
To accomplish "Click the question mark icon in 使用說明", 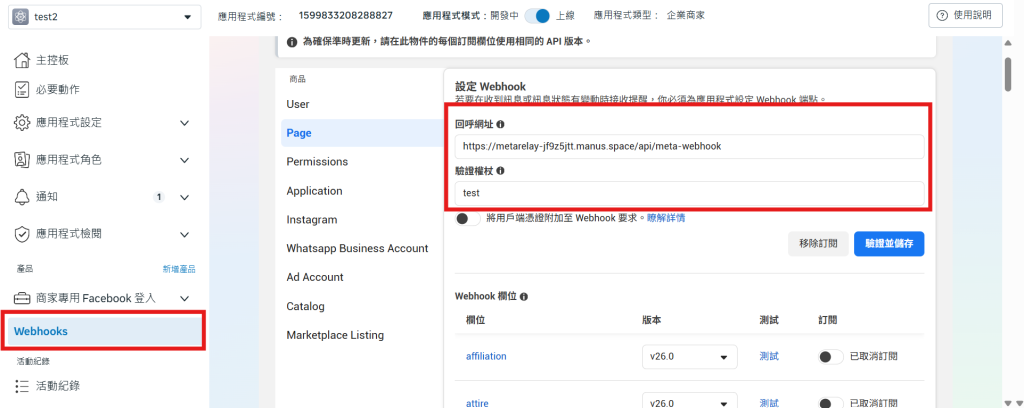I will tap(942, 16).
